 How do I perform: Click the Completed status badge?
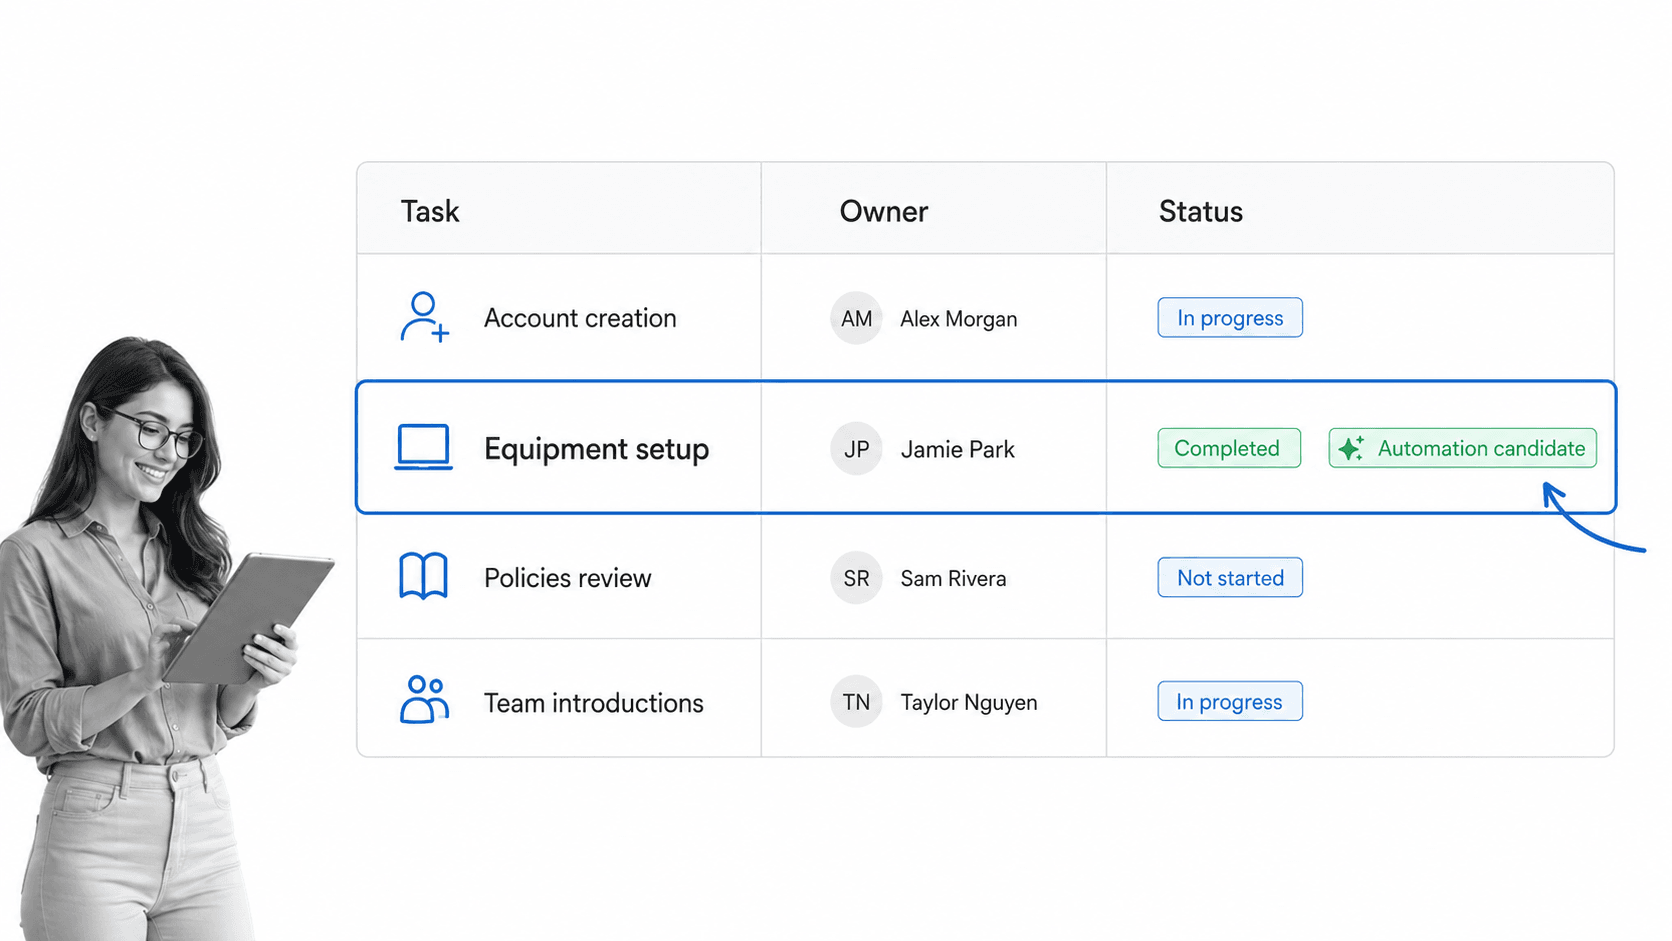pos(1229,448)
